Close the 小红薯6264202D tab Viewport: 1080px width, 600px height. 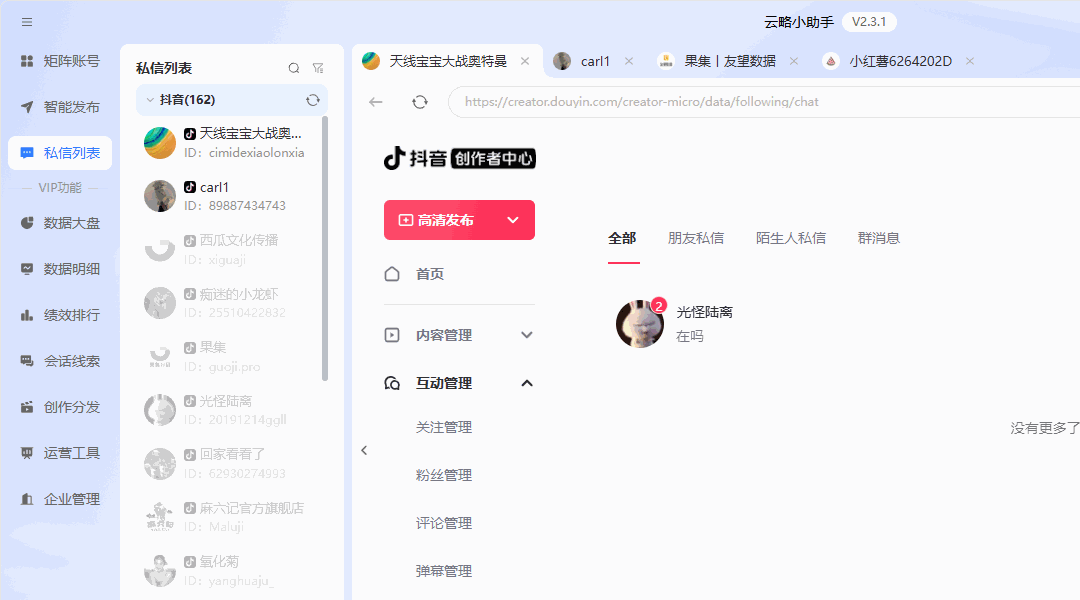(970, 61)
